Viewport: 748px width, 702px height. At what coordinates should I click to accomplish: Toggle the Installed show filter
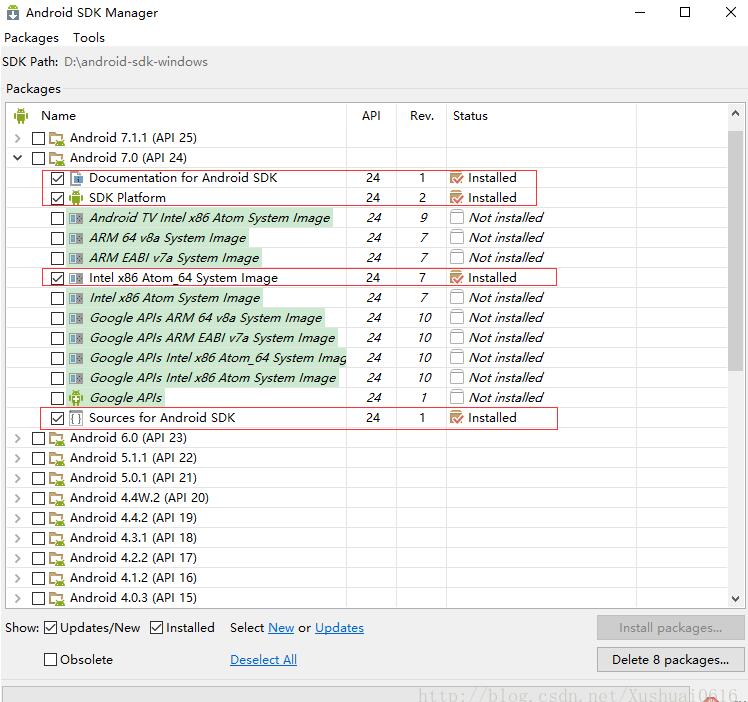(x=156, y=628)
